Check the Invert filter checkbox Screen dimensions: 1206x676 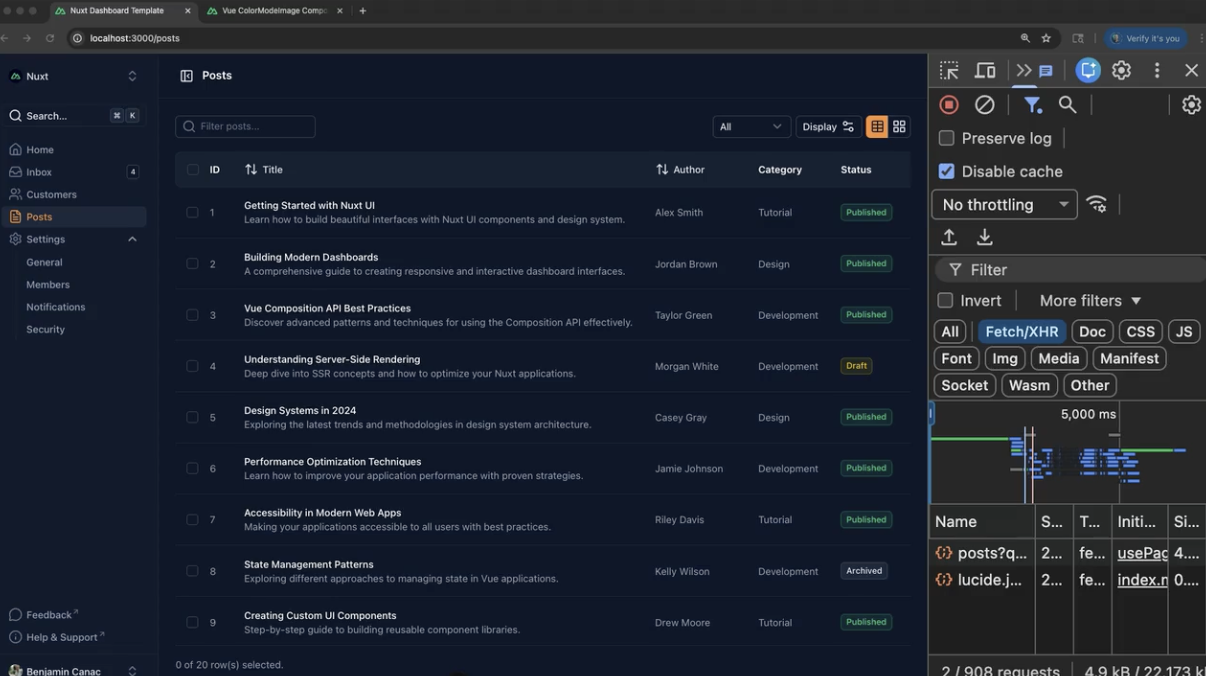click(945, 300)
